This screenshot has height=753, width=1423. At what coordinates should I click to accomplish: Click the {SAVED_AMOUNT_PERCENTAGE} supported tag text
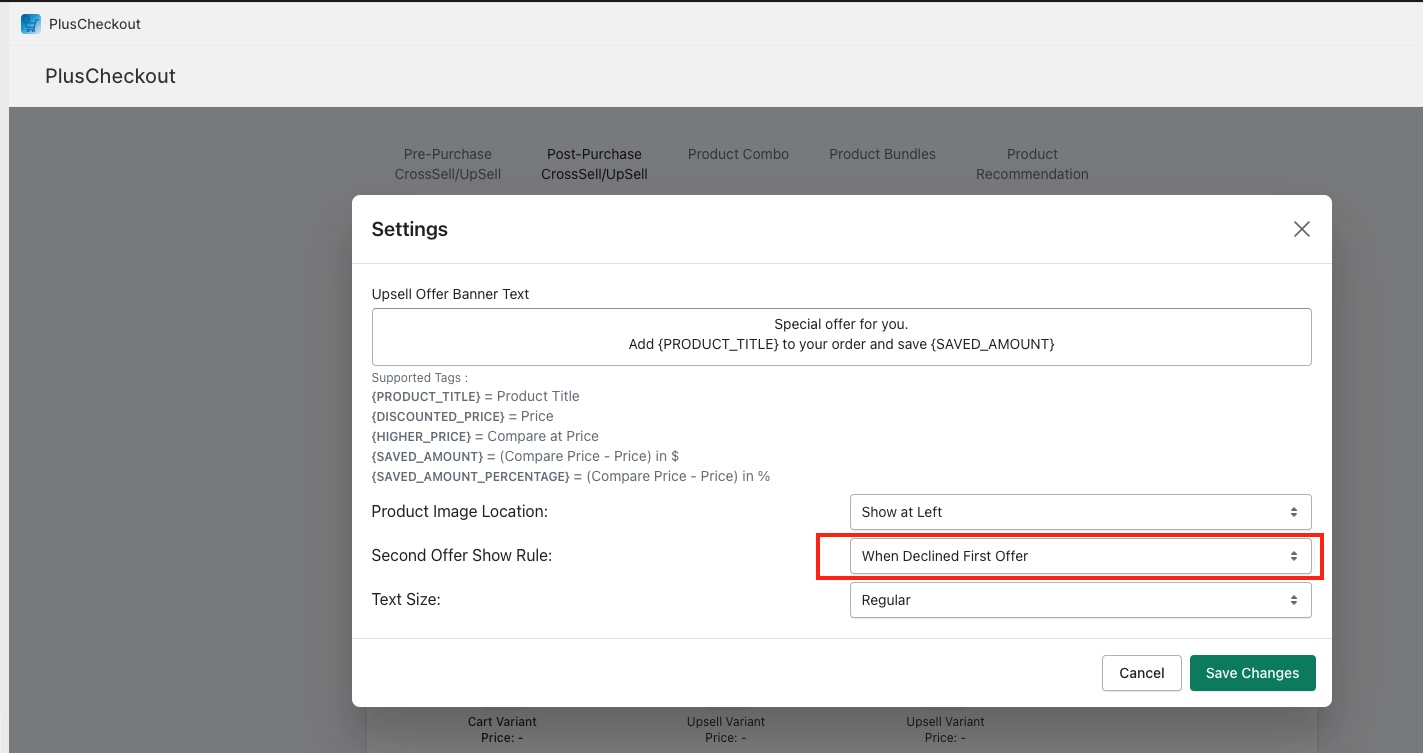[x=470, y=476]
